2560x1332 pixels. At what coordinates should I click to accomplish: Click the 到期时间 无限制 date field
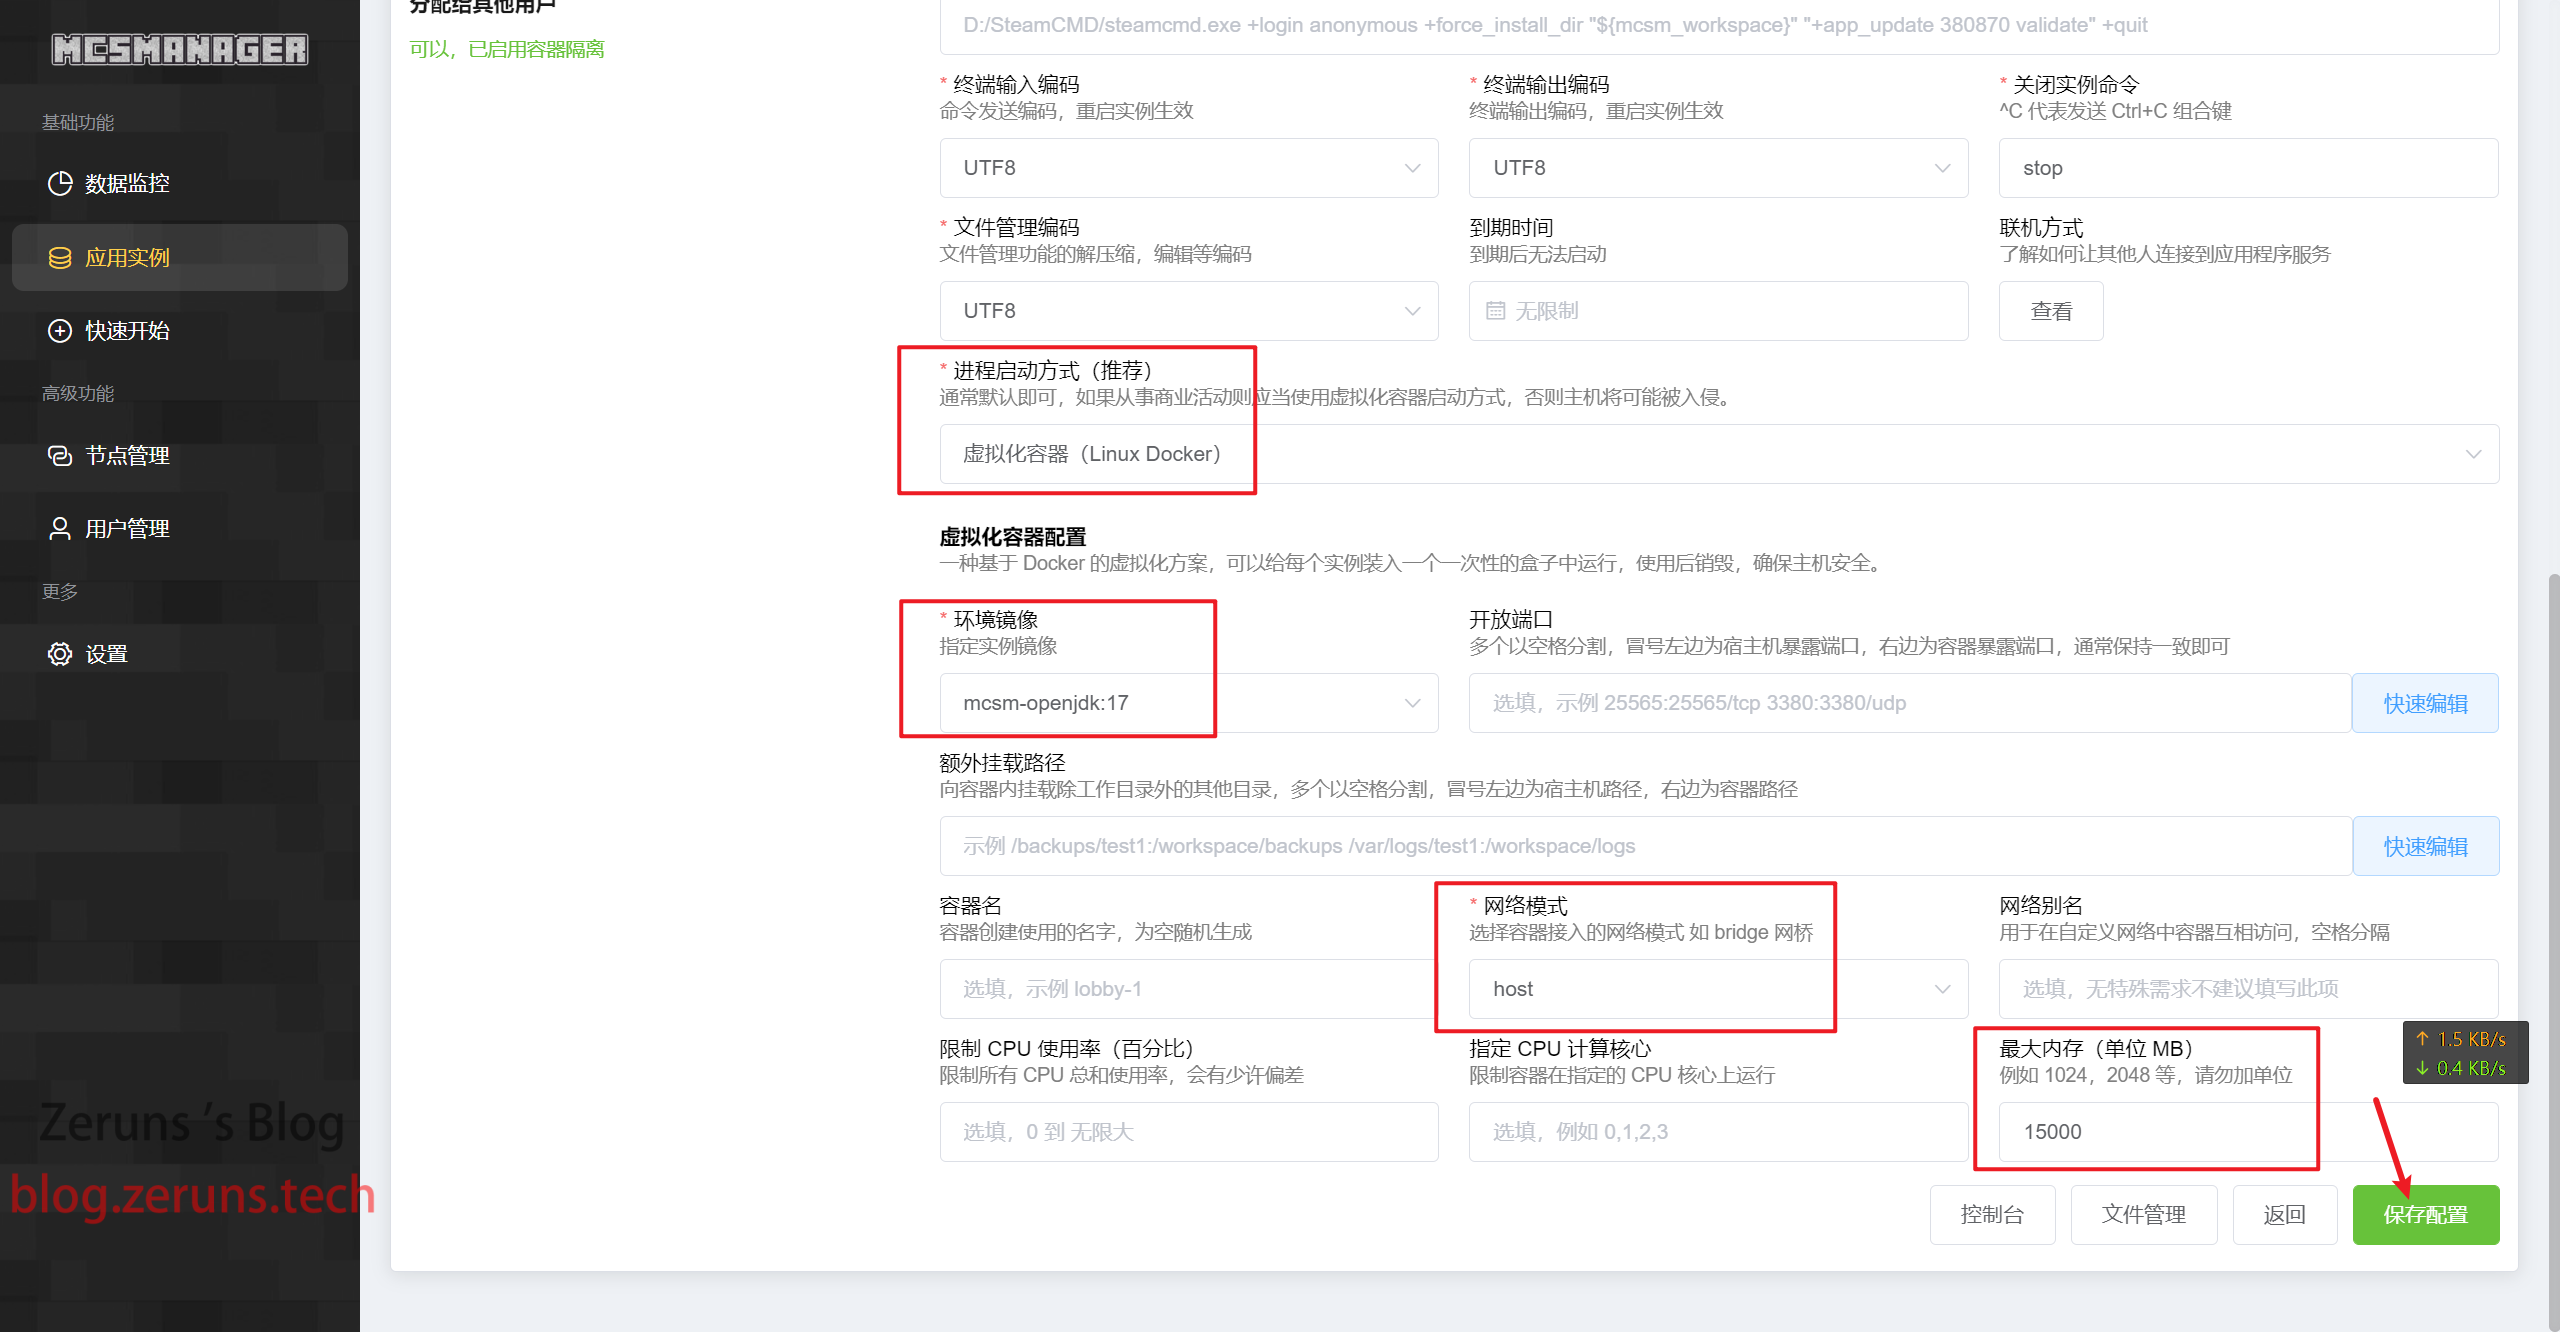coord(1719,311)
